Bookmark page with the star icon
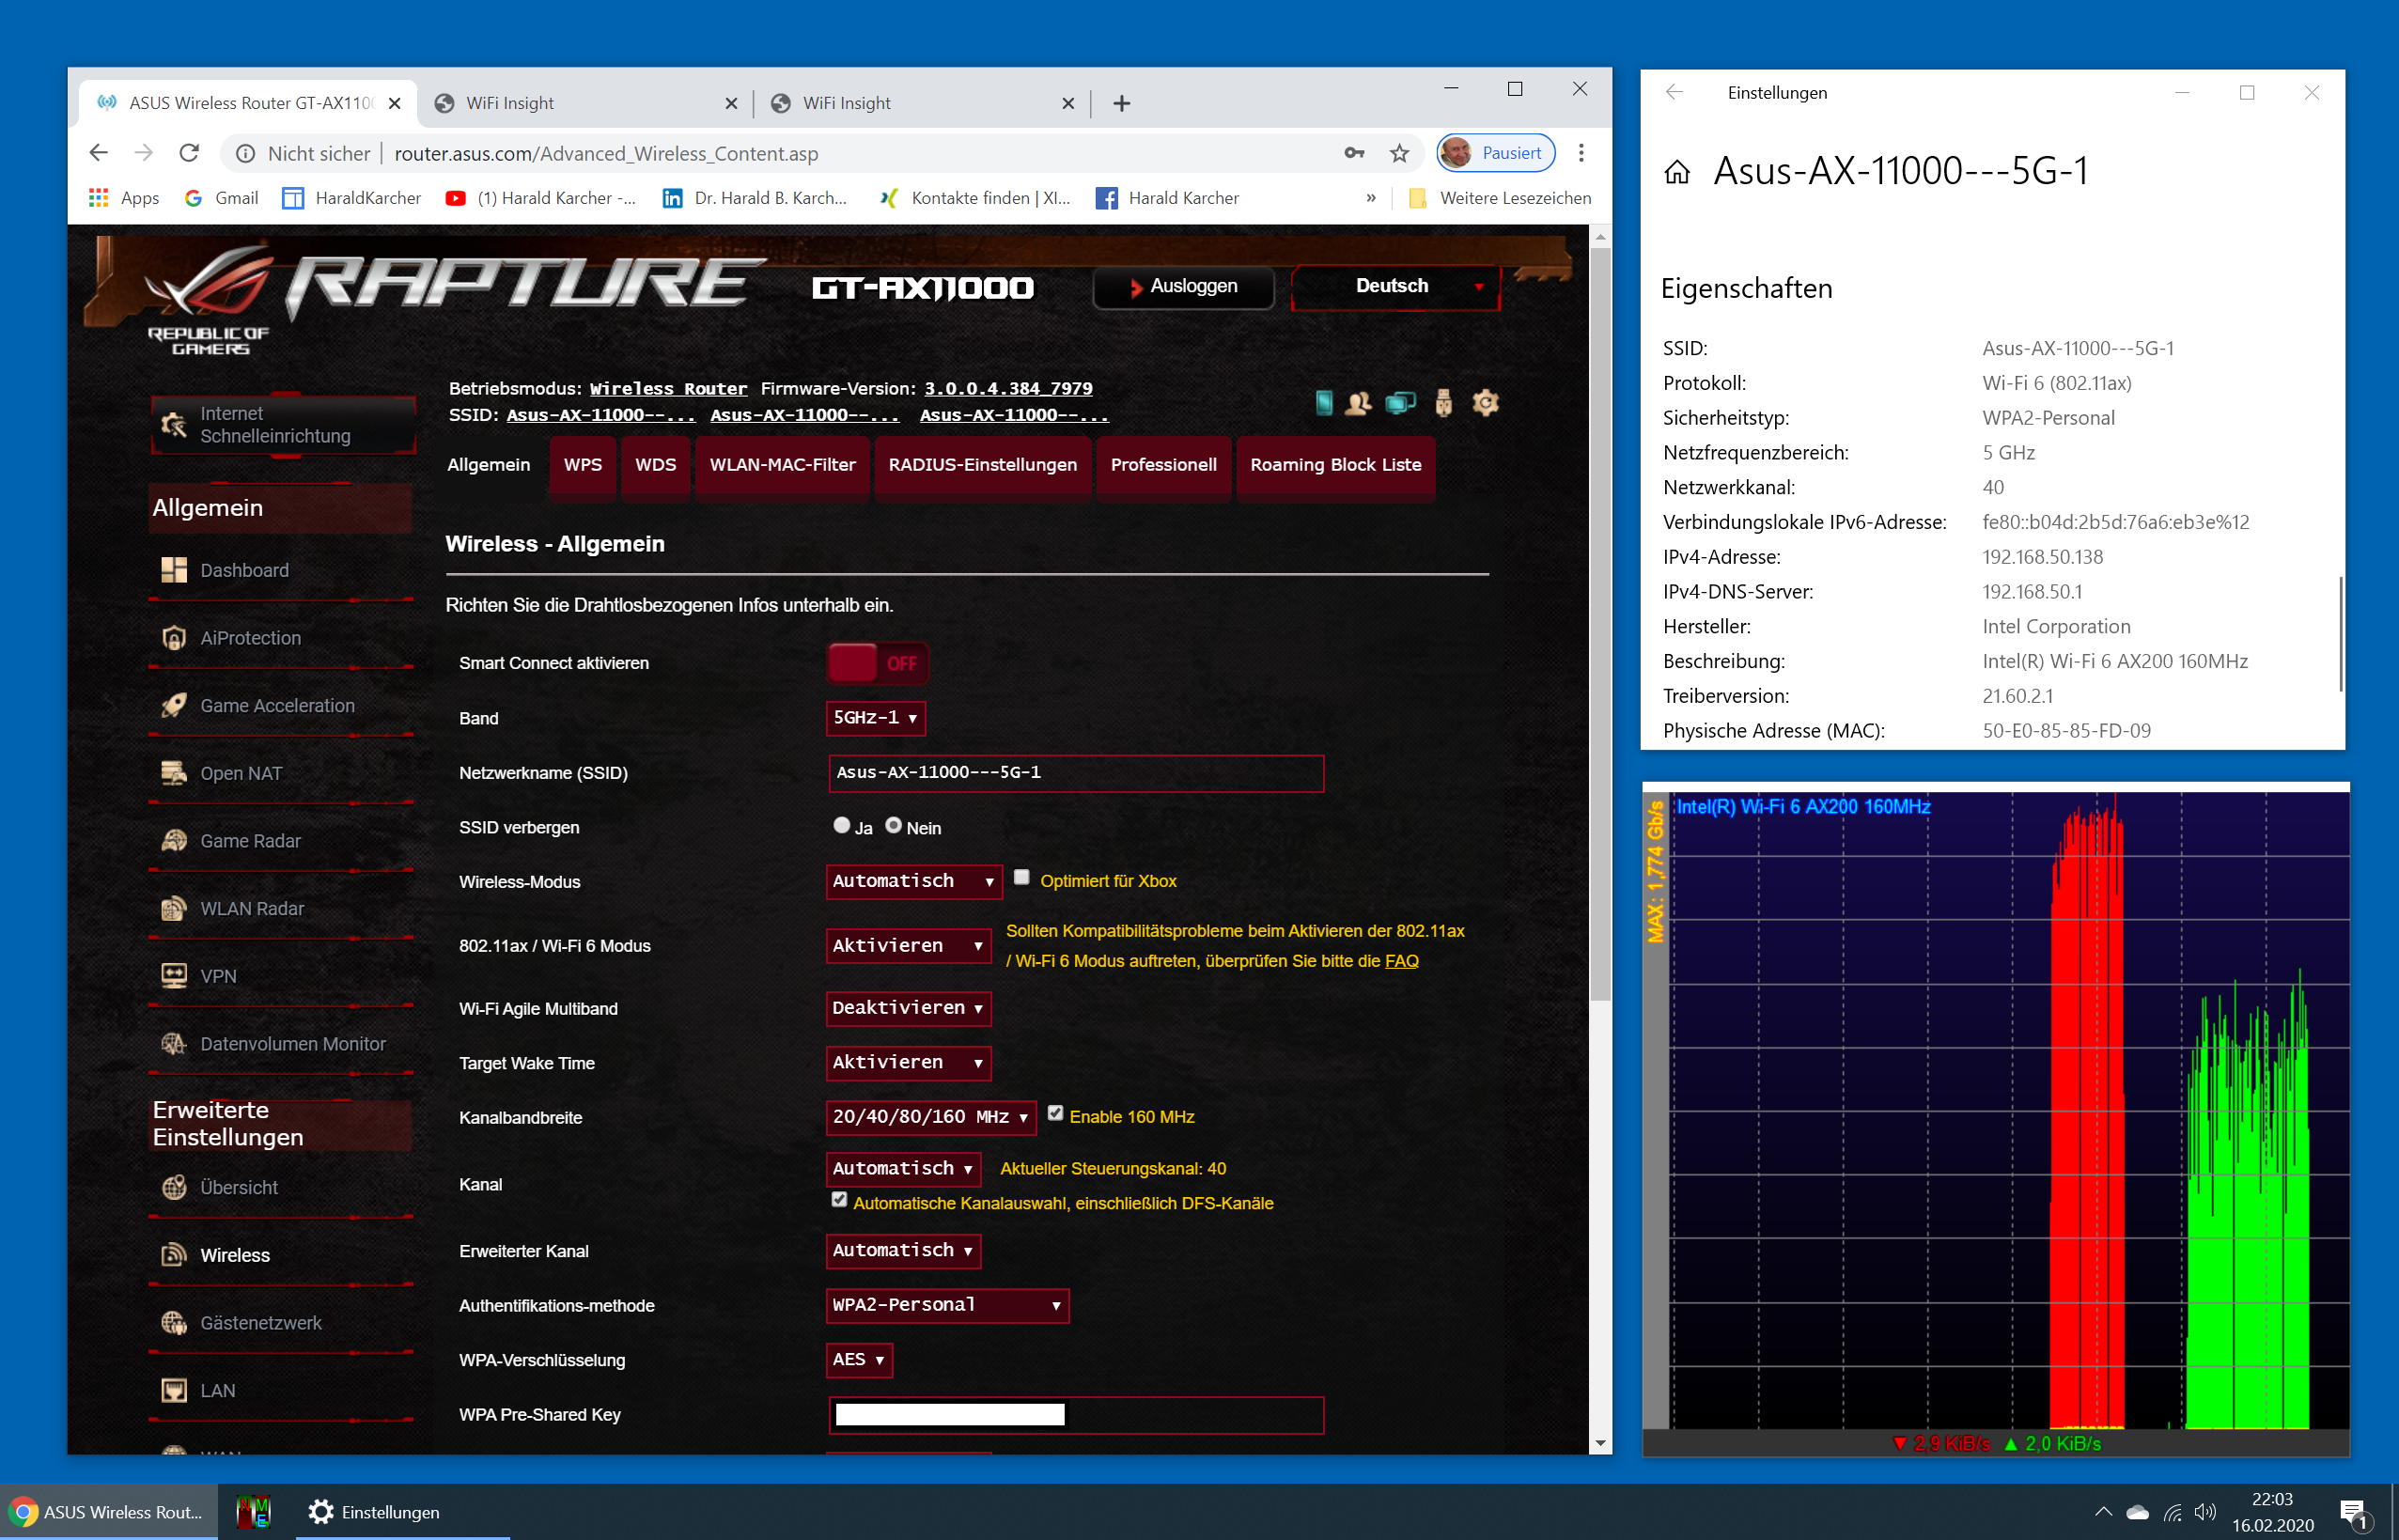The image size is (2399, 1540). point(1399,153)
